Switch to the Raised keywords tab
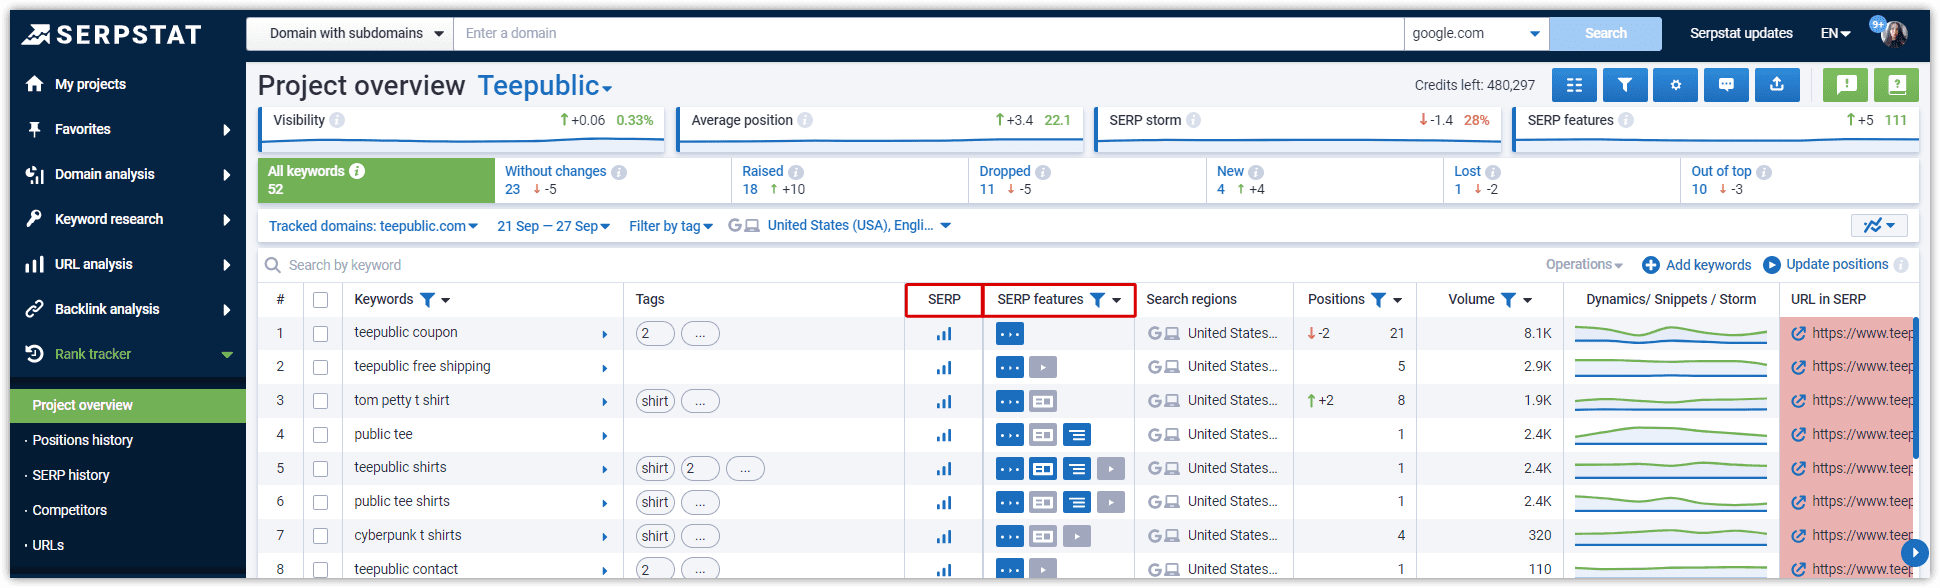 tap(850, 181)
